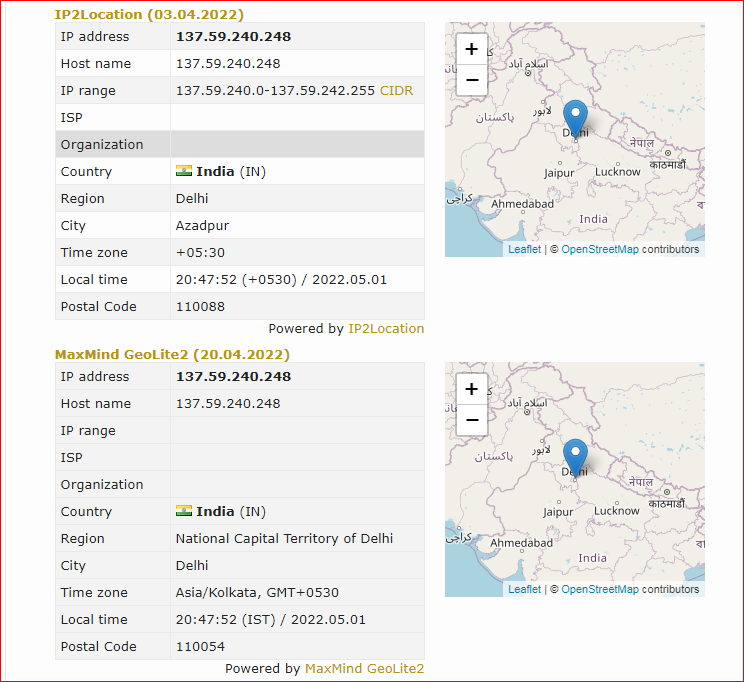Select the Organization row in IP2Location table
This screenshot has width=744, height=682.
pyautogui.click(x=240, y=144)
